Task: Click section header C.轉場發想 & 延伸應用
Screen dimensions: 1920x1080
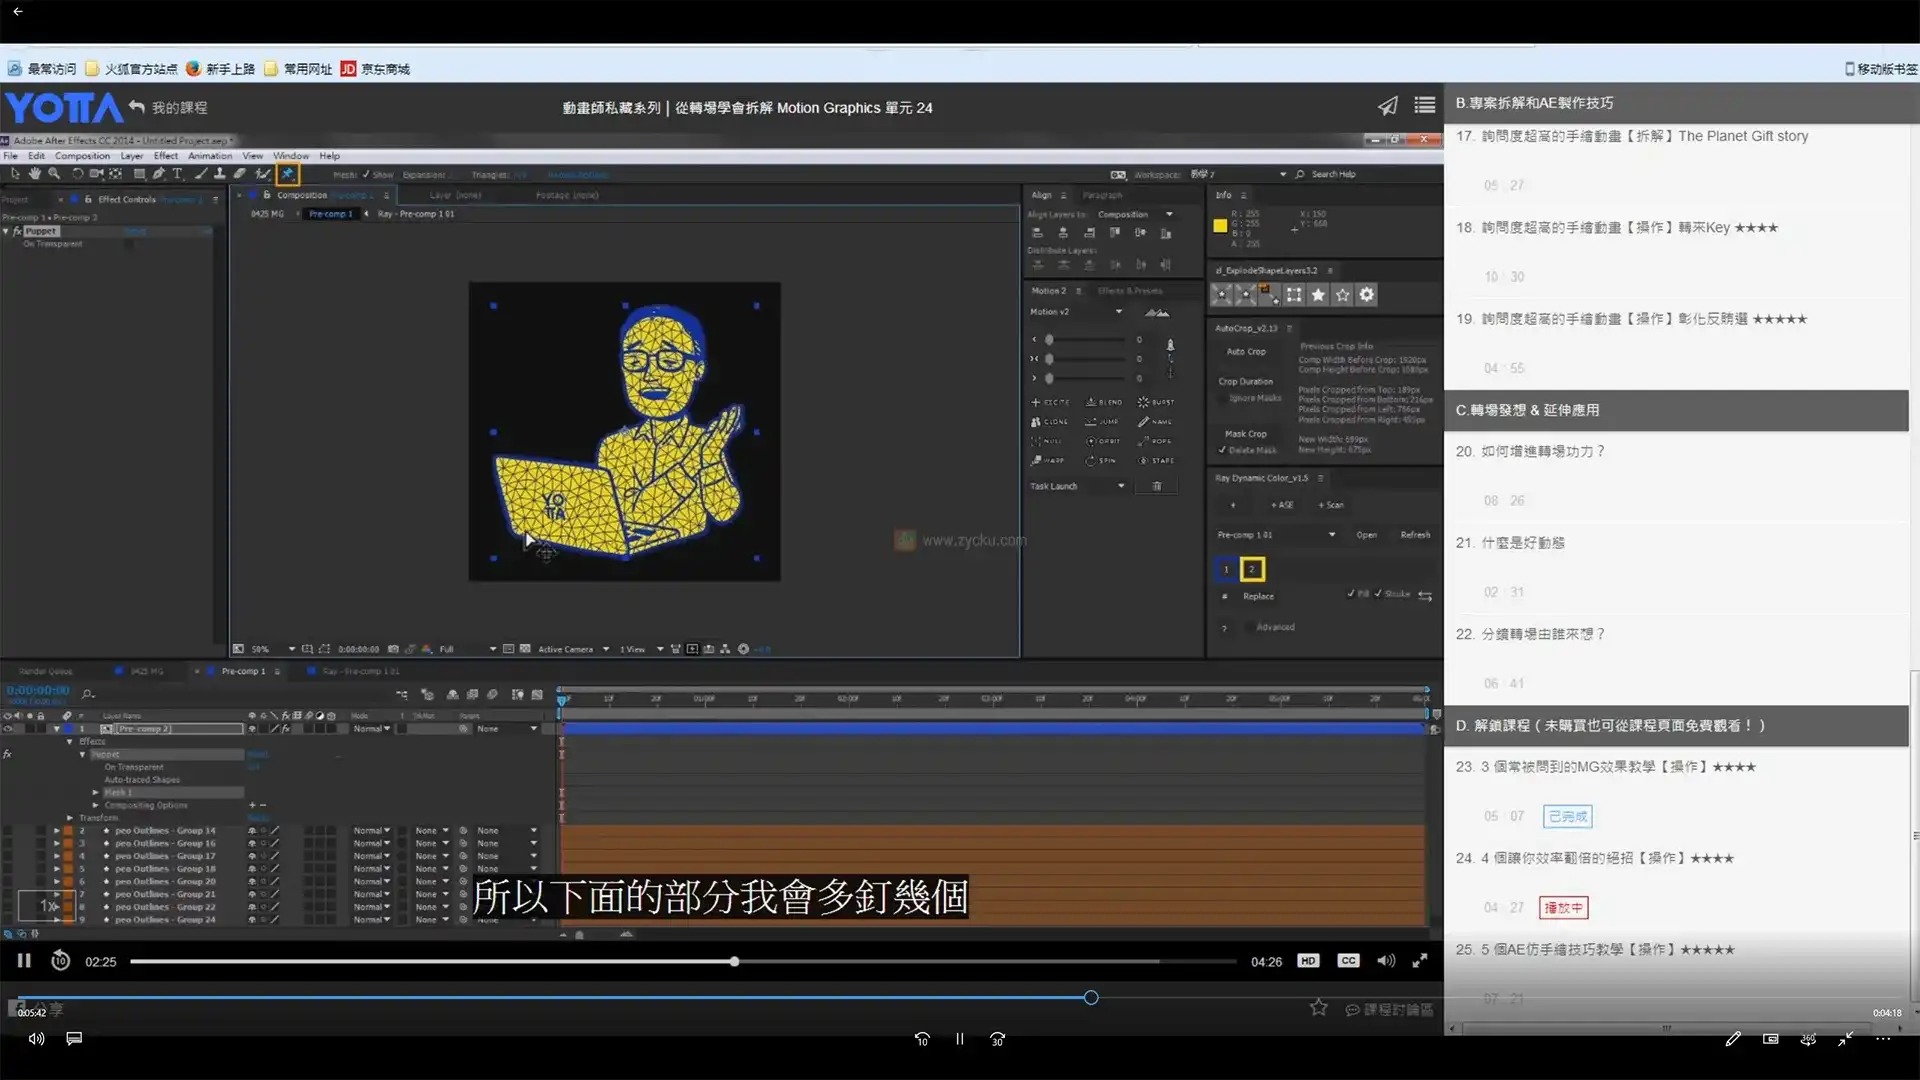Action: tap(1527, 410)
